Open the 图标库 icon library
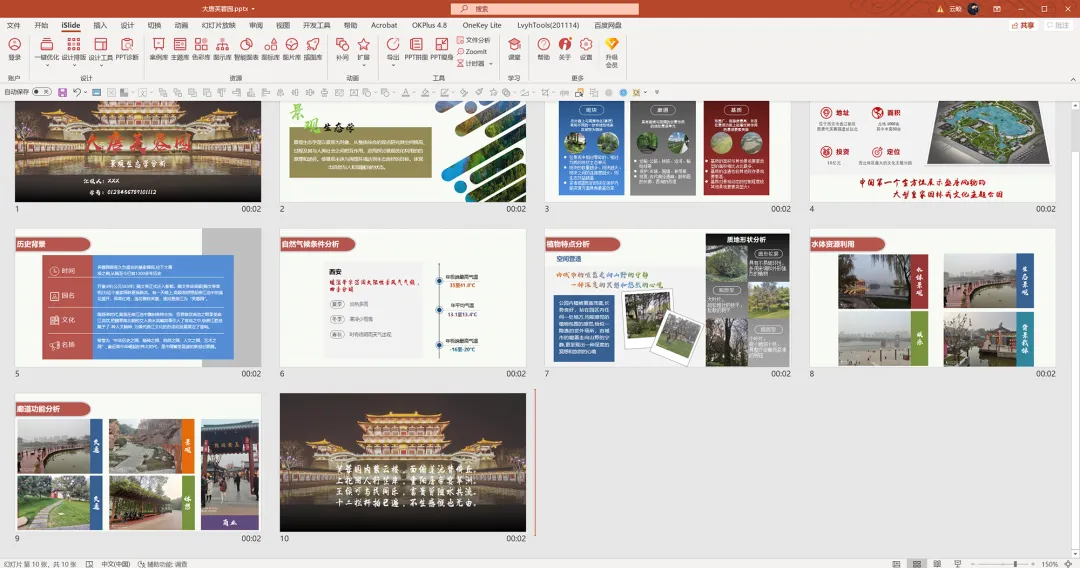This screenshot has height=568, width=1080. point(271,49)
